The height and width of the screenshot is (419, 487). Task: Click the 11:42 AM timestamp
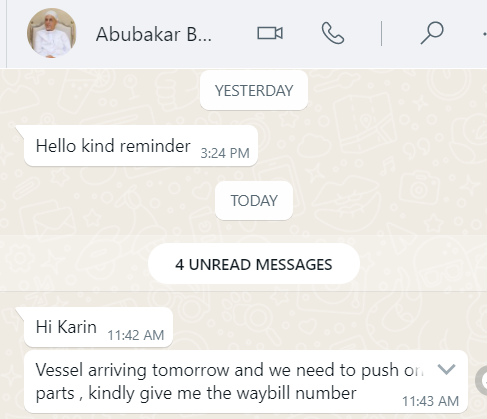[x=136, y=335]
